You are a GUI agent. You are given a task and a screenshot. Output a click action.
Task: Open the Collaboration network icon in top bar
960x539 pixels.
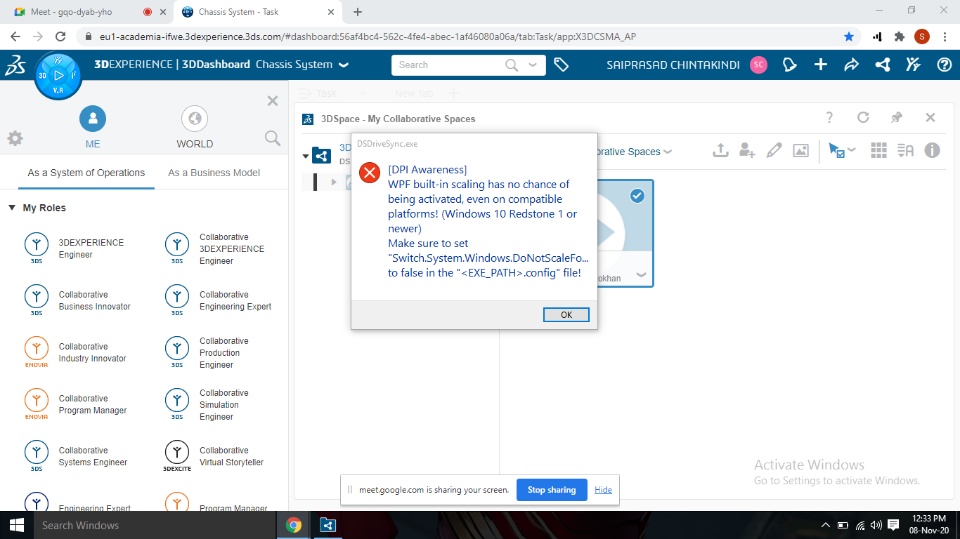(882, 64)
